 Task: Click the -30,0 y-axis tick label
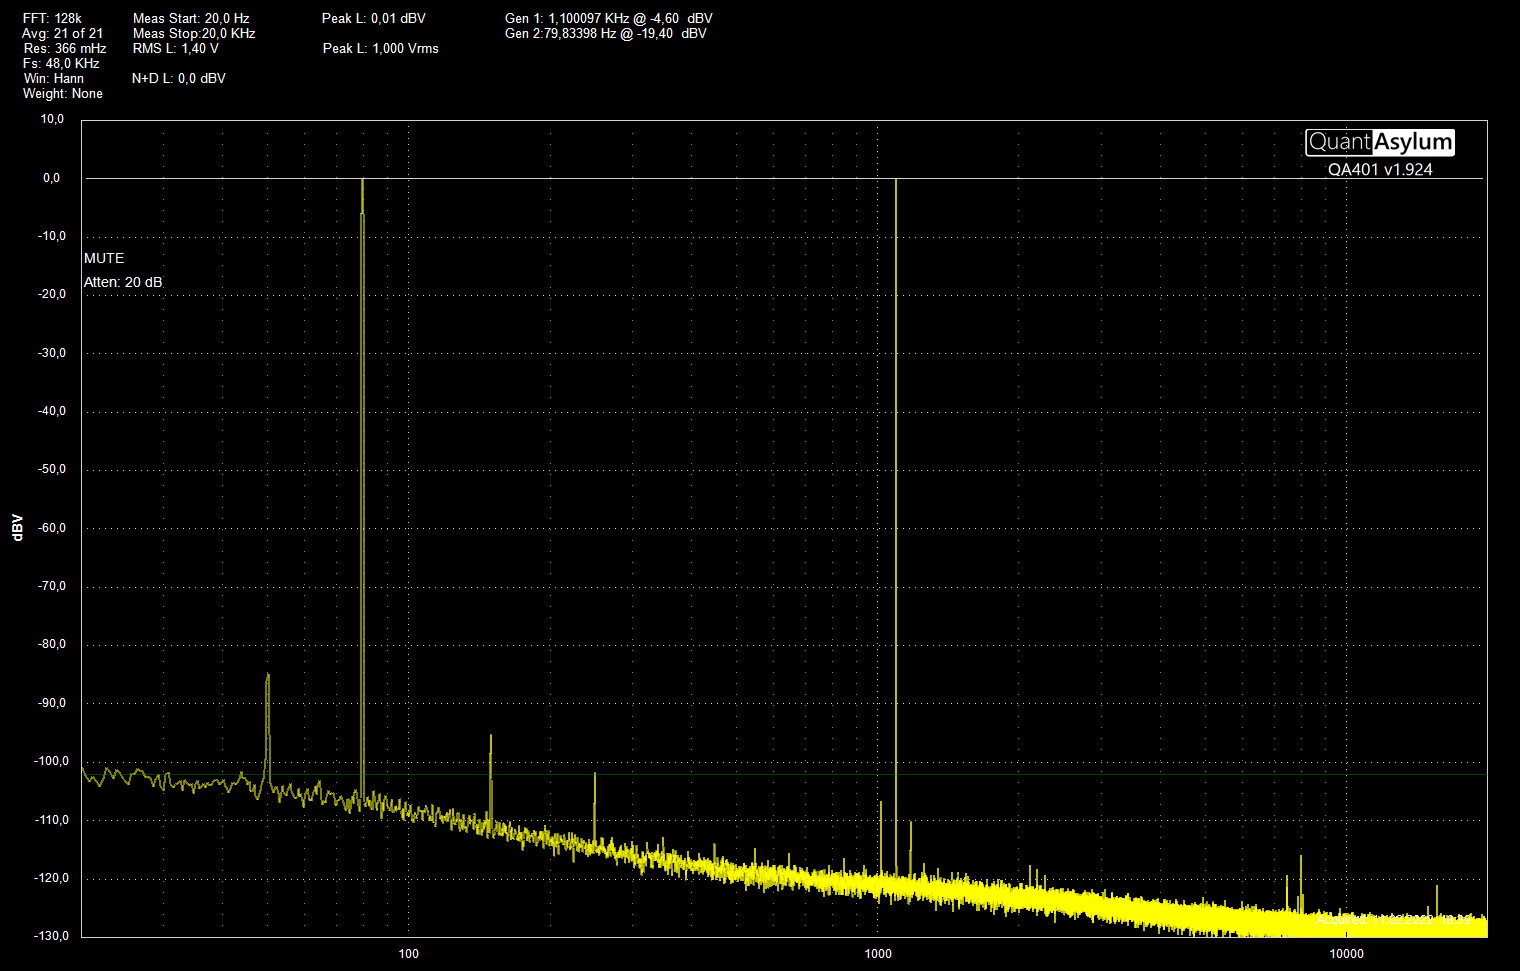click(x=52, y=353)
